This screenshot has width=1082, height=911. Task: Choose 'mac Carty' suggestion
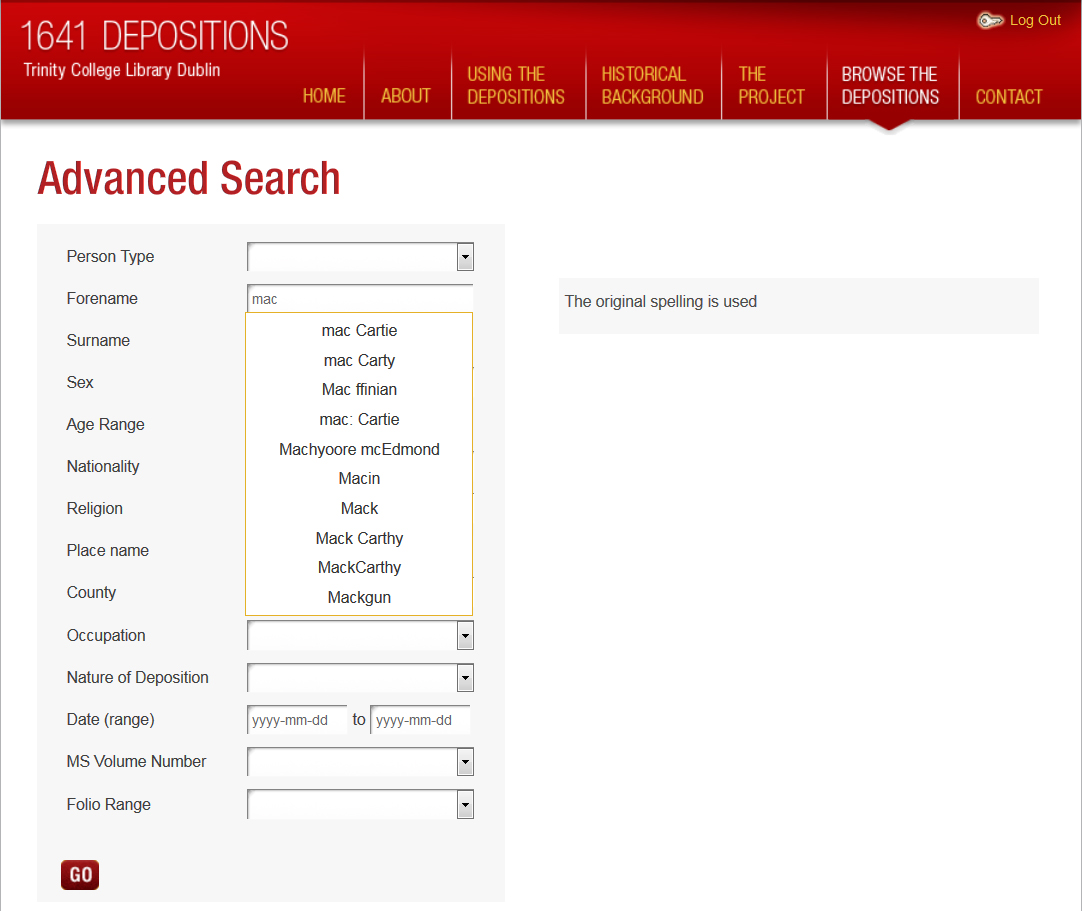[x=359, y=360]
